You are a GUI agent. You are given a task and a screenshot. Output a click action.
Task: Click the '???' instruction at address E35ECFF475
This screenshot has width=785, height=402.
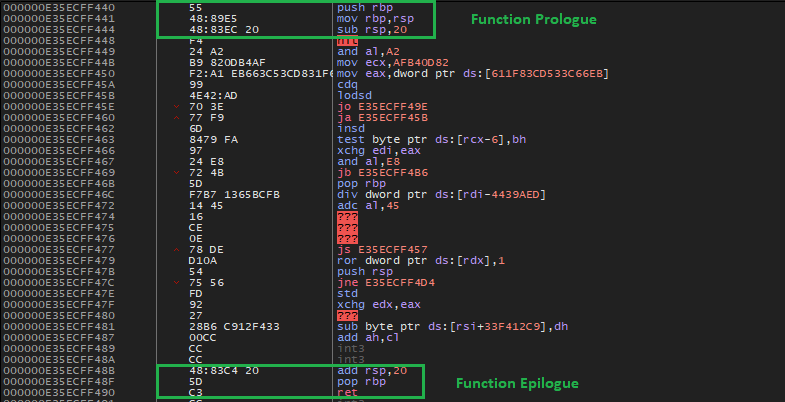pyautogui.click(x=348, y=227)
